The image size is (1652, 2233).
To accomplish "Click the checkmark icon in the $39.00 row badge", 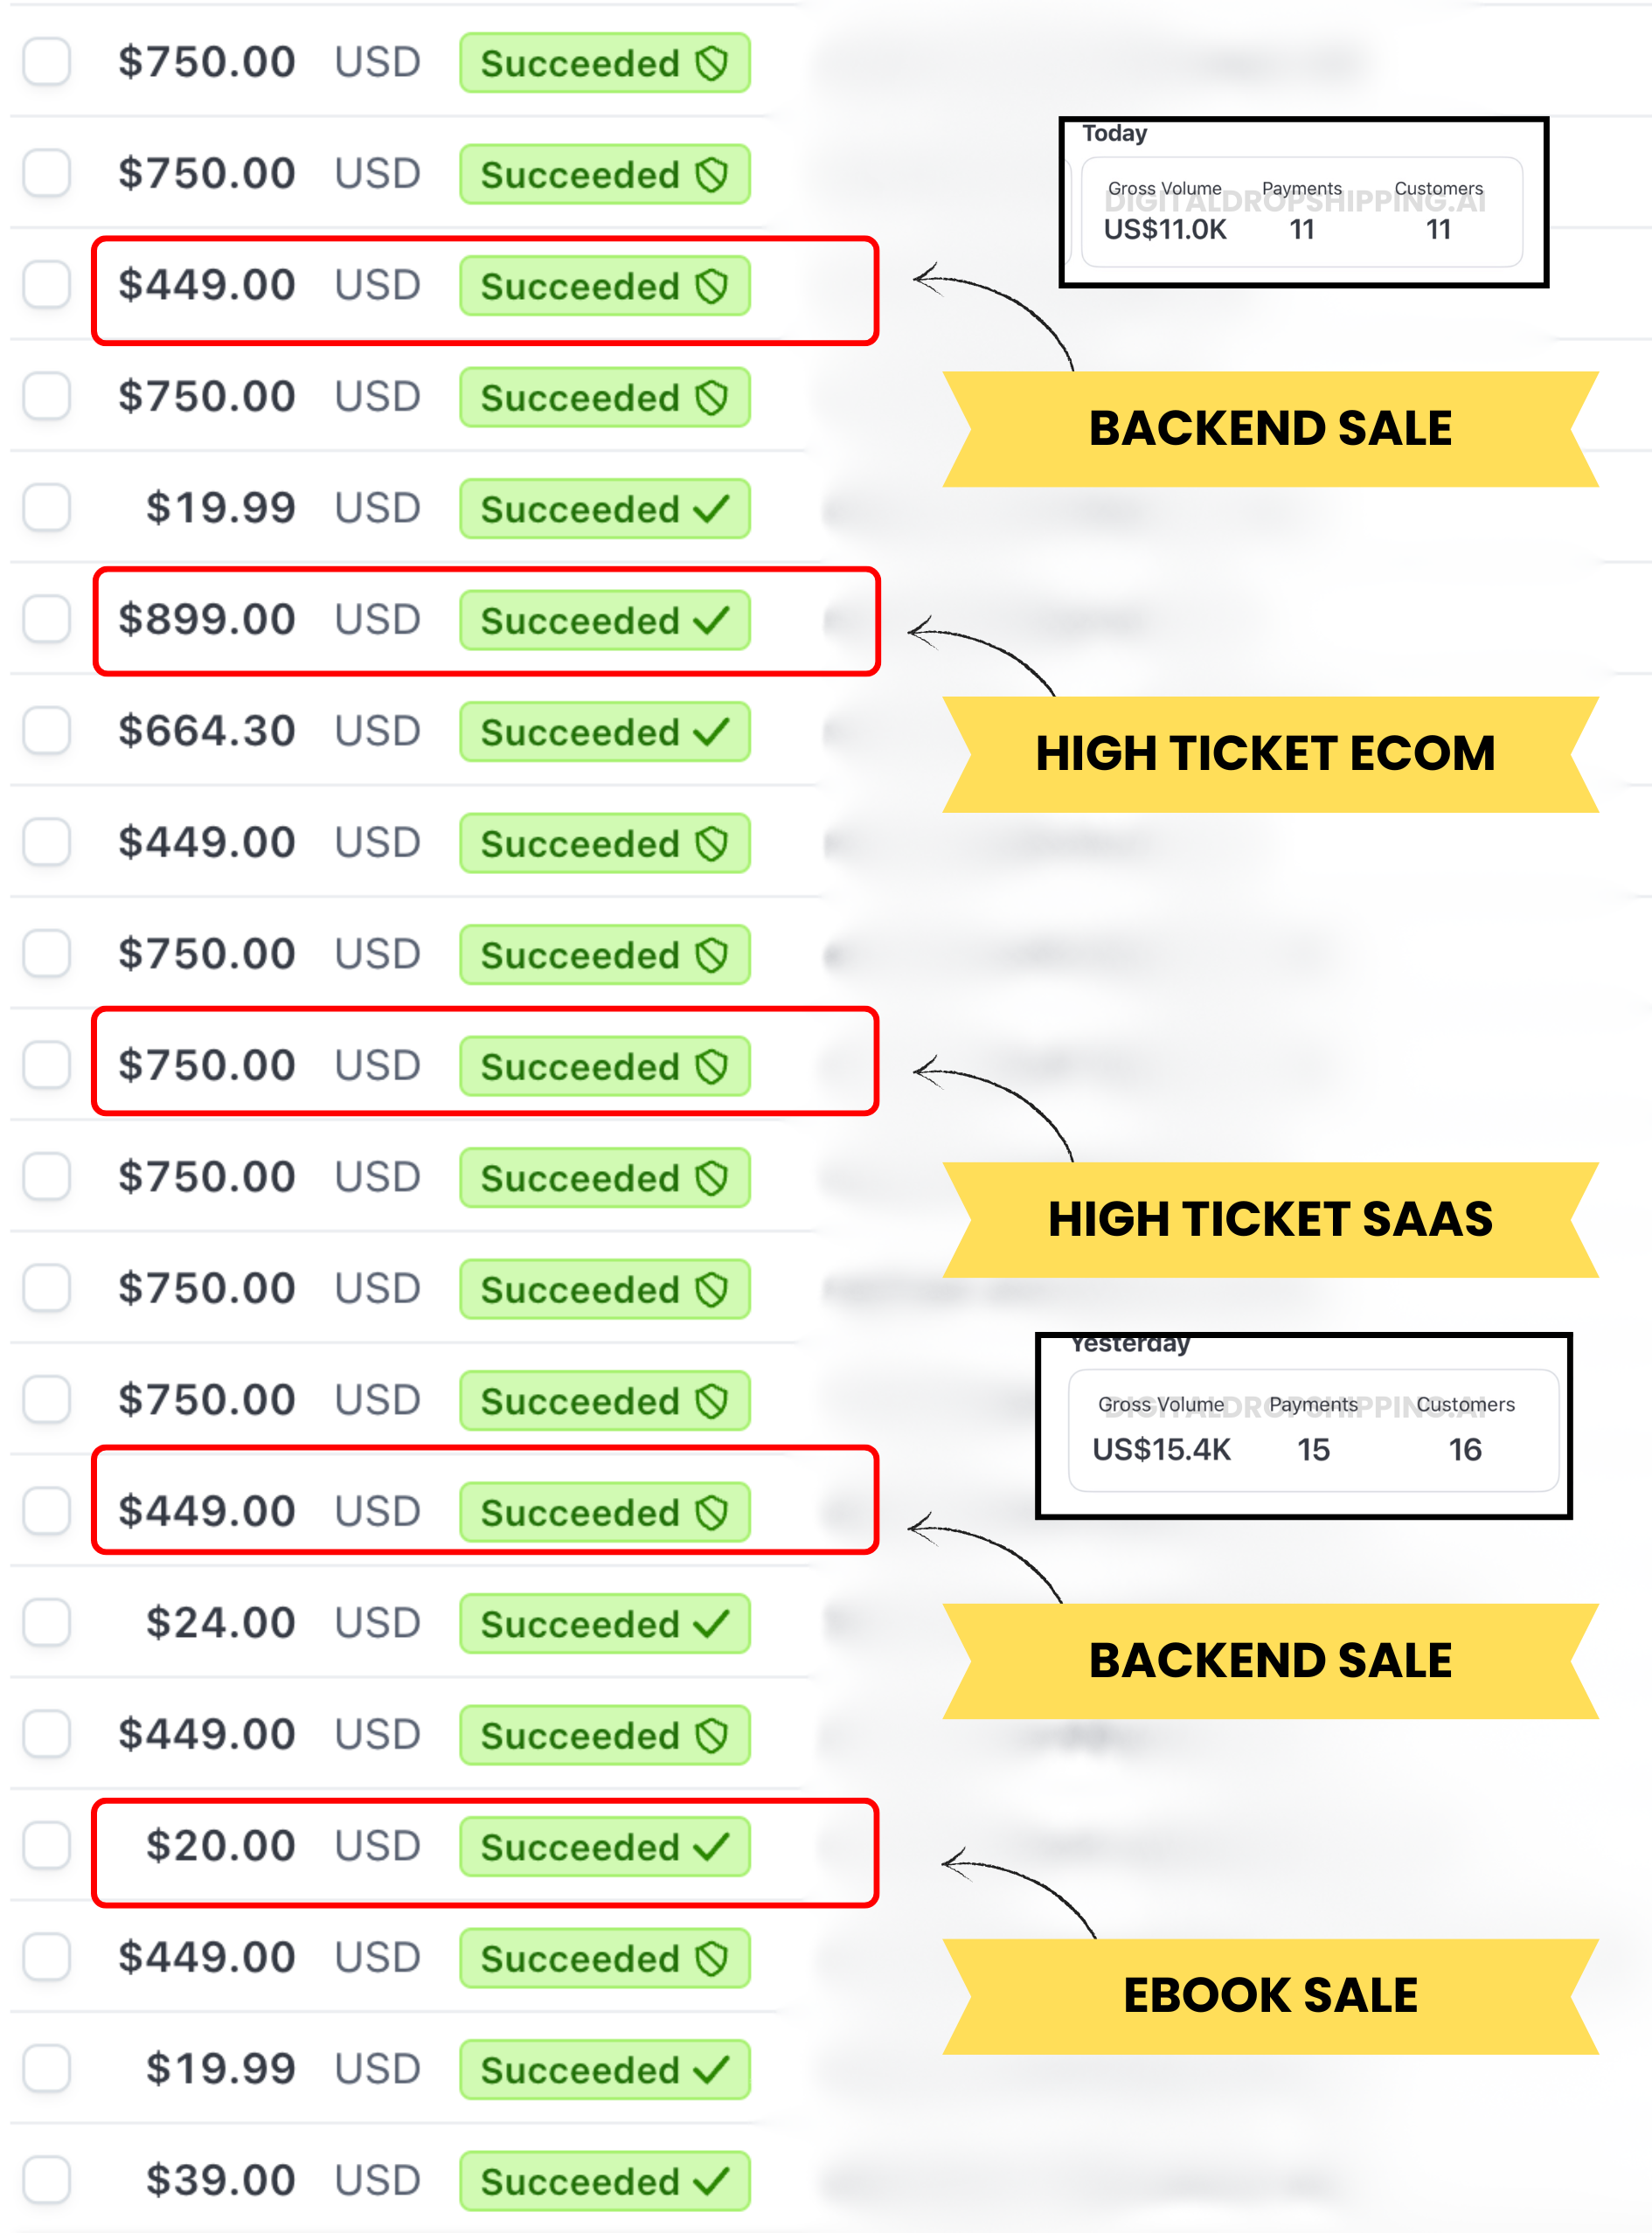I will pyautogui.click(x=711, y=2181).
